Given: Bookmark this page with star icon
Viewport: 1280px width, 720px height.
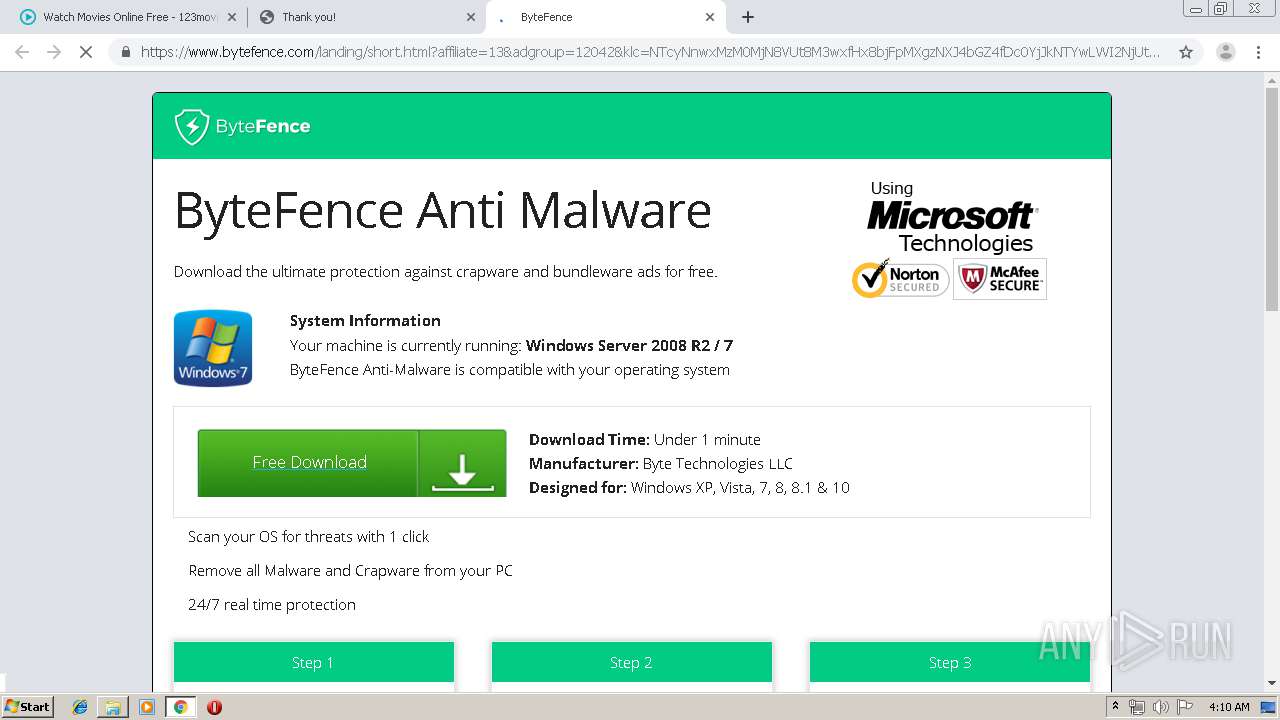Looking at the screenshot, I should 1186,52.
